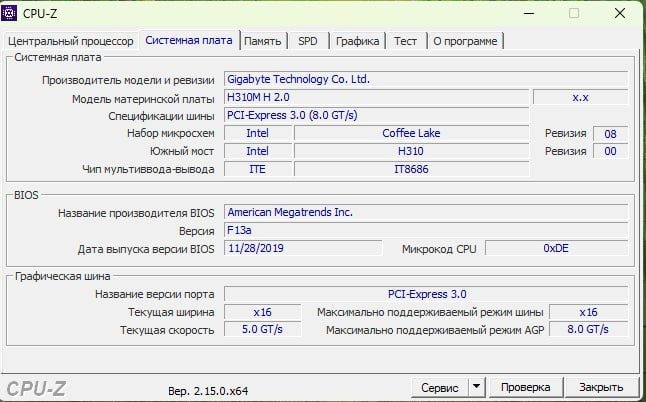Switch to the Центральный процессор tab

point(71,41)
